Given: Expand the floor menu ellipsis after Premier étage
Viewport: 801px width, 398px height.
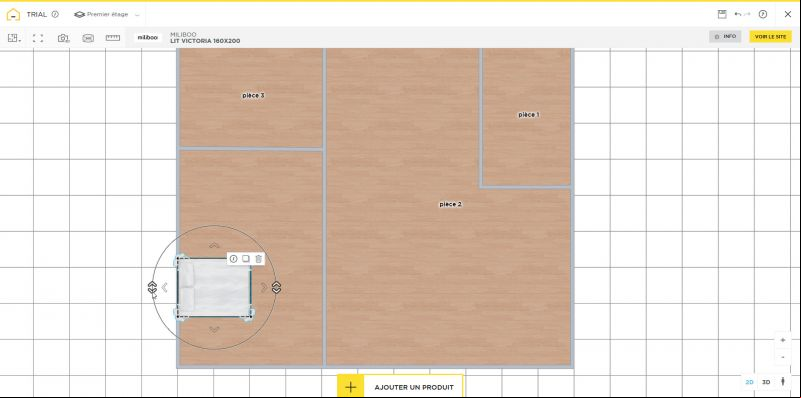Looking at the screenshot, I should coord(137,15).
